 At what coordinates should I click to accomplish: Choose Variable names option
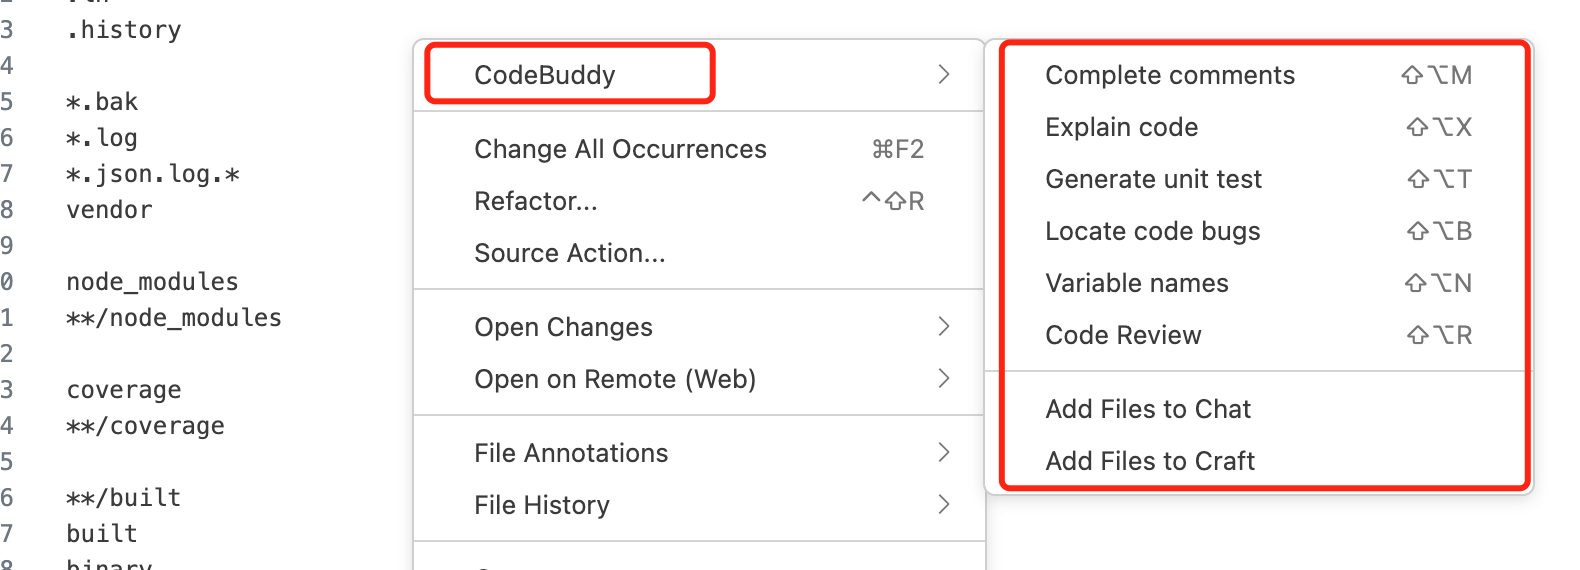click(1136, 283)
